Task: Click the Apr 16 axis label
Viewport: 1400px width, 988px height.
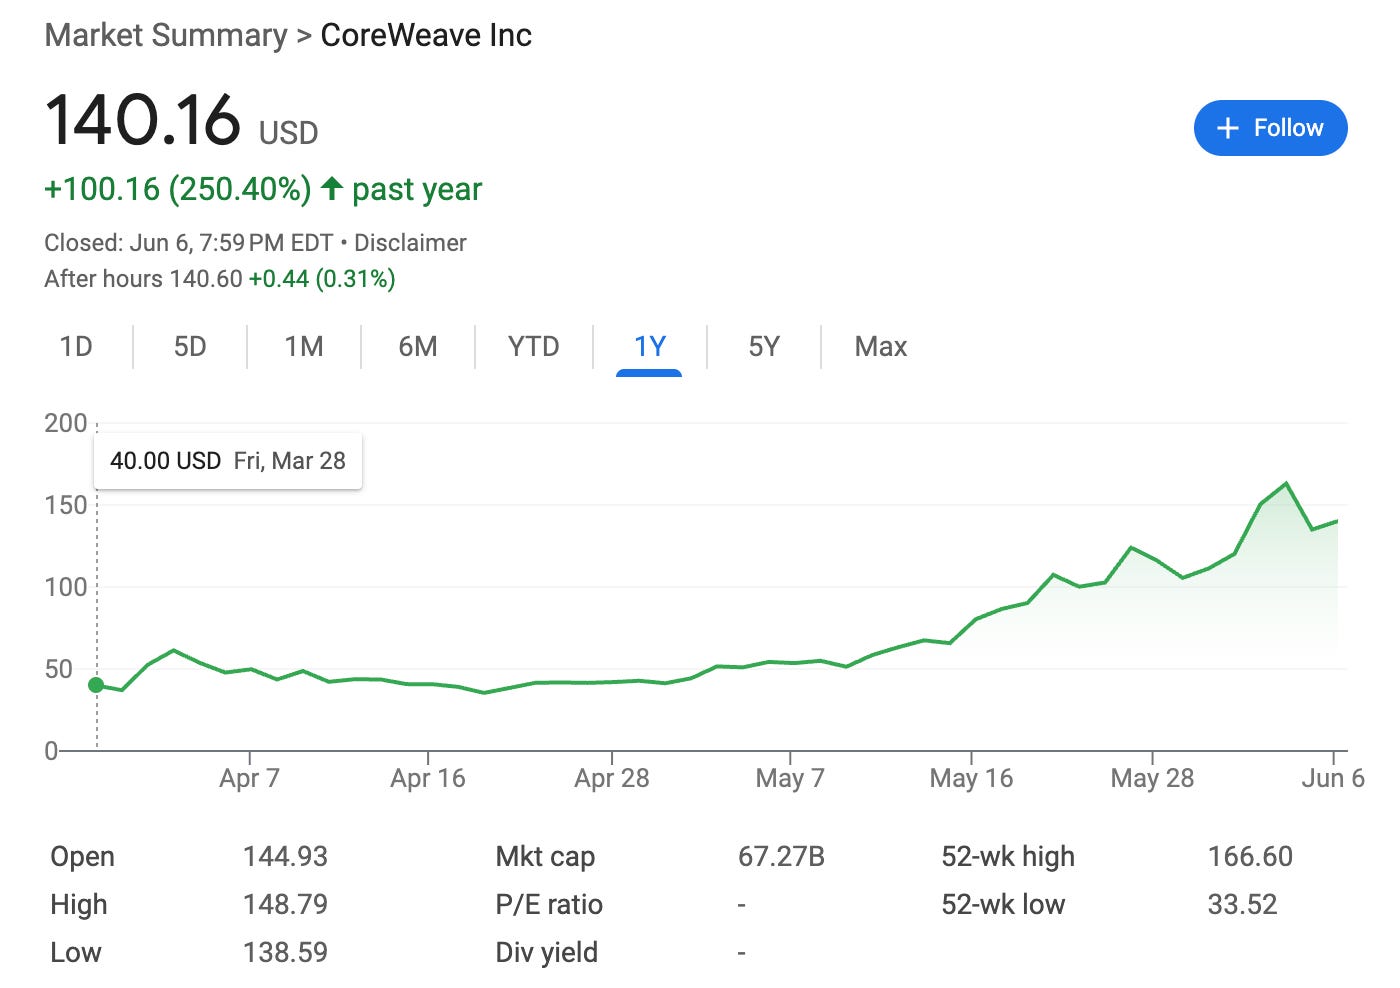Action: [428, 778]
